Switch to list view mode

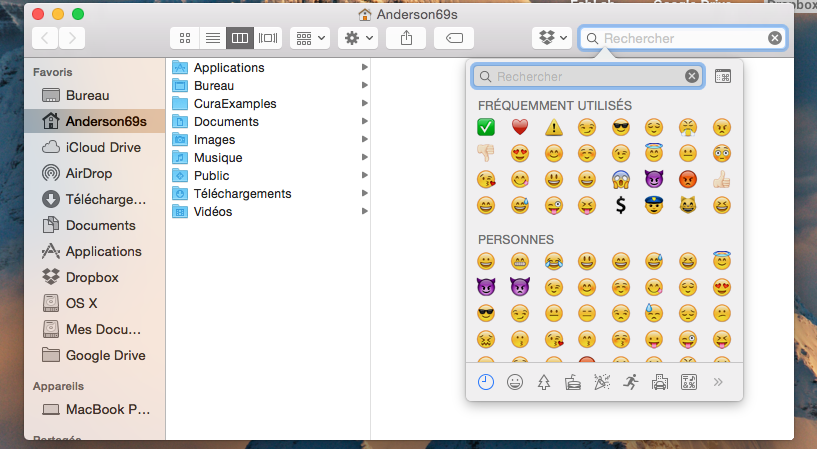point(213,38)
